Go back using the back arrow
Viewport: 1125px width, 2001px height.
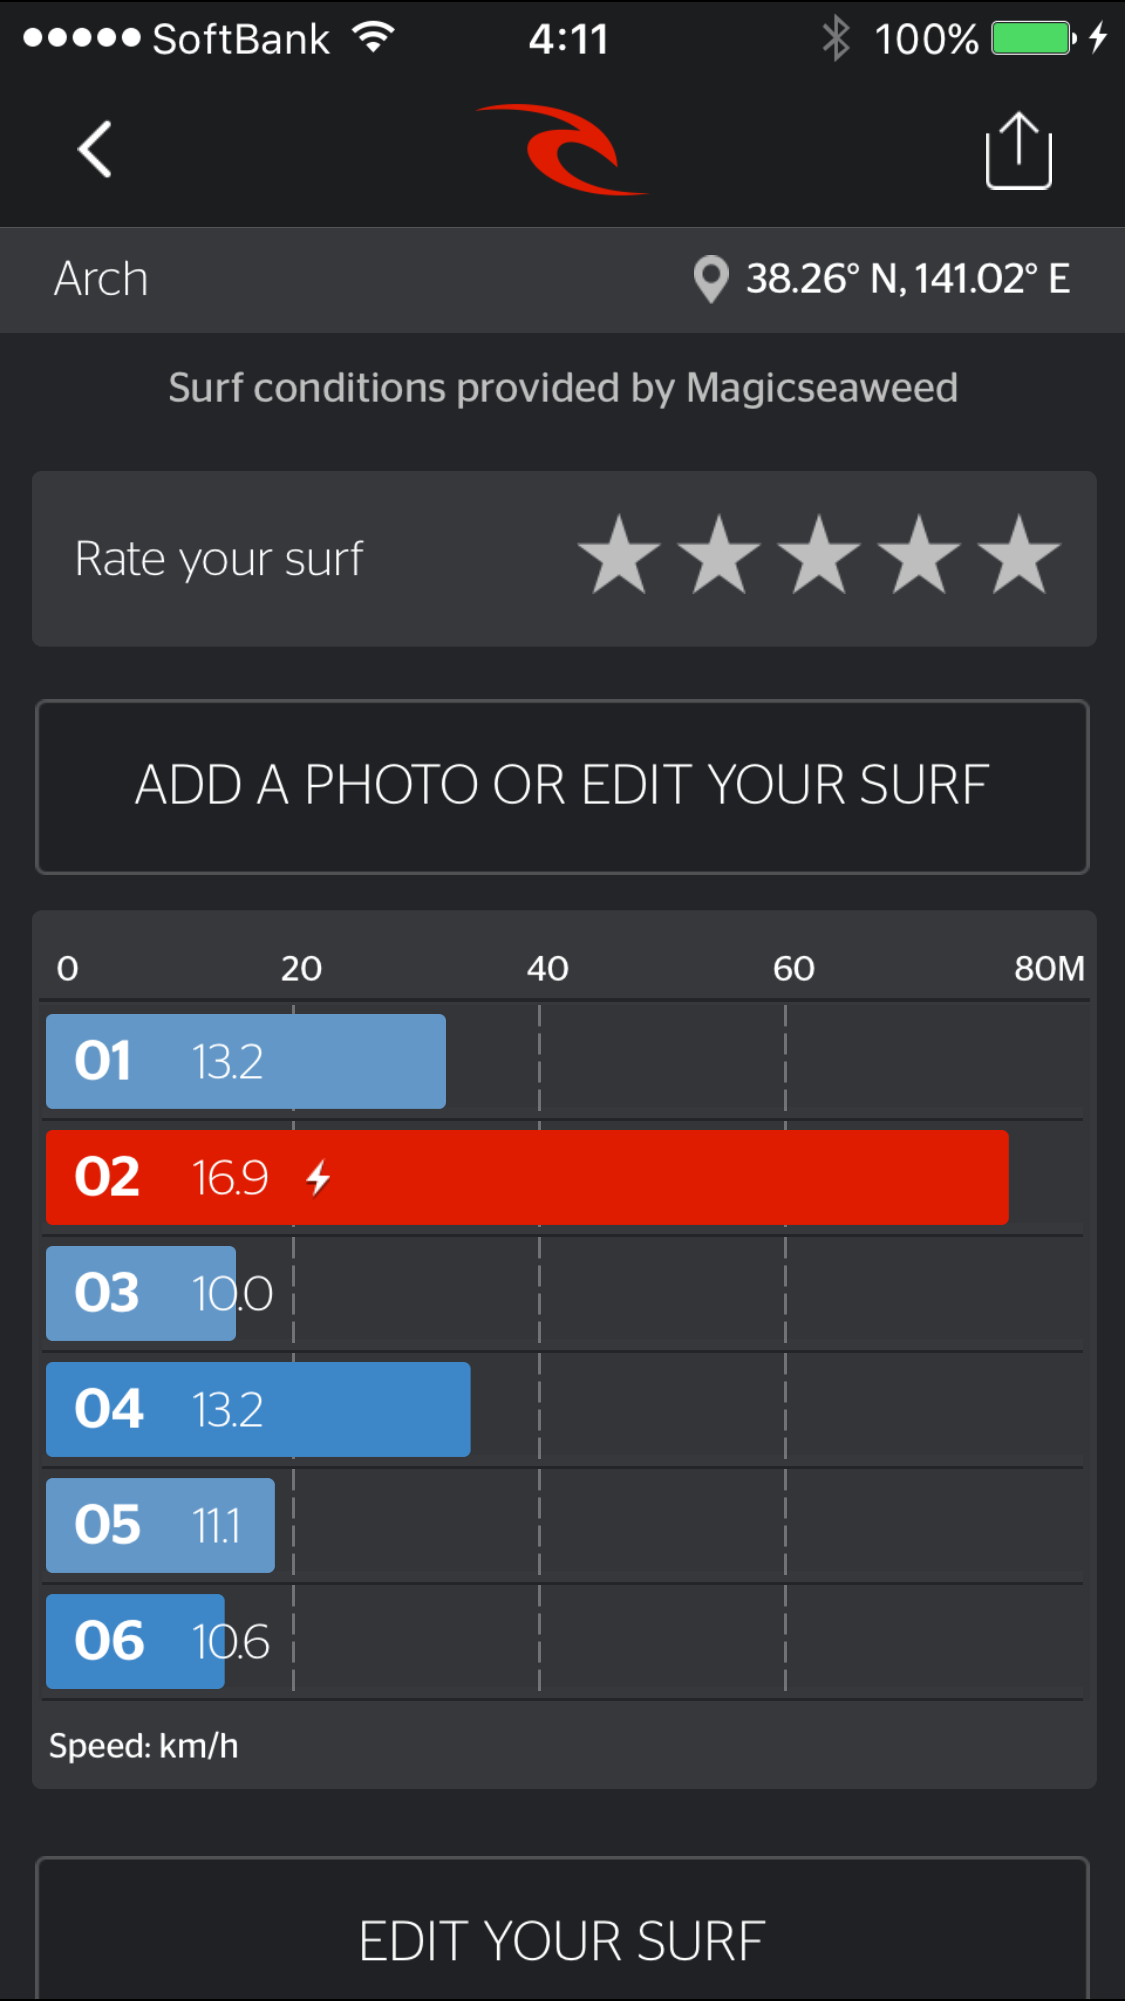coord(95,150)
